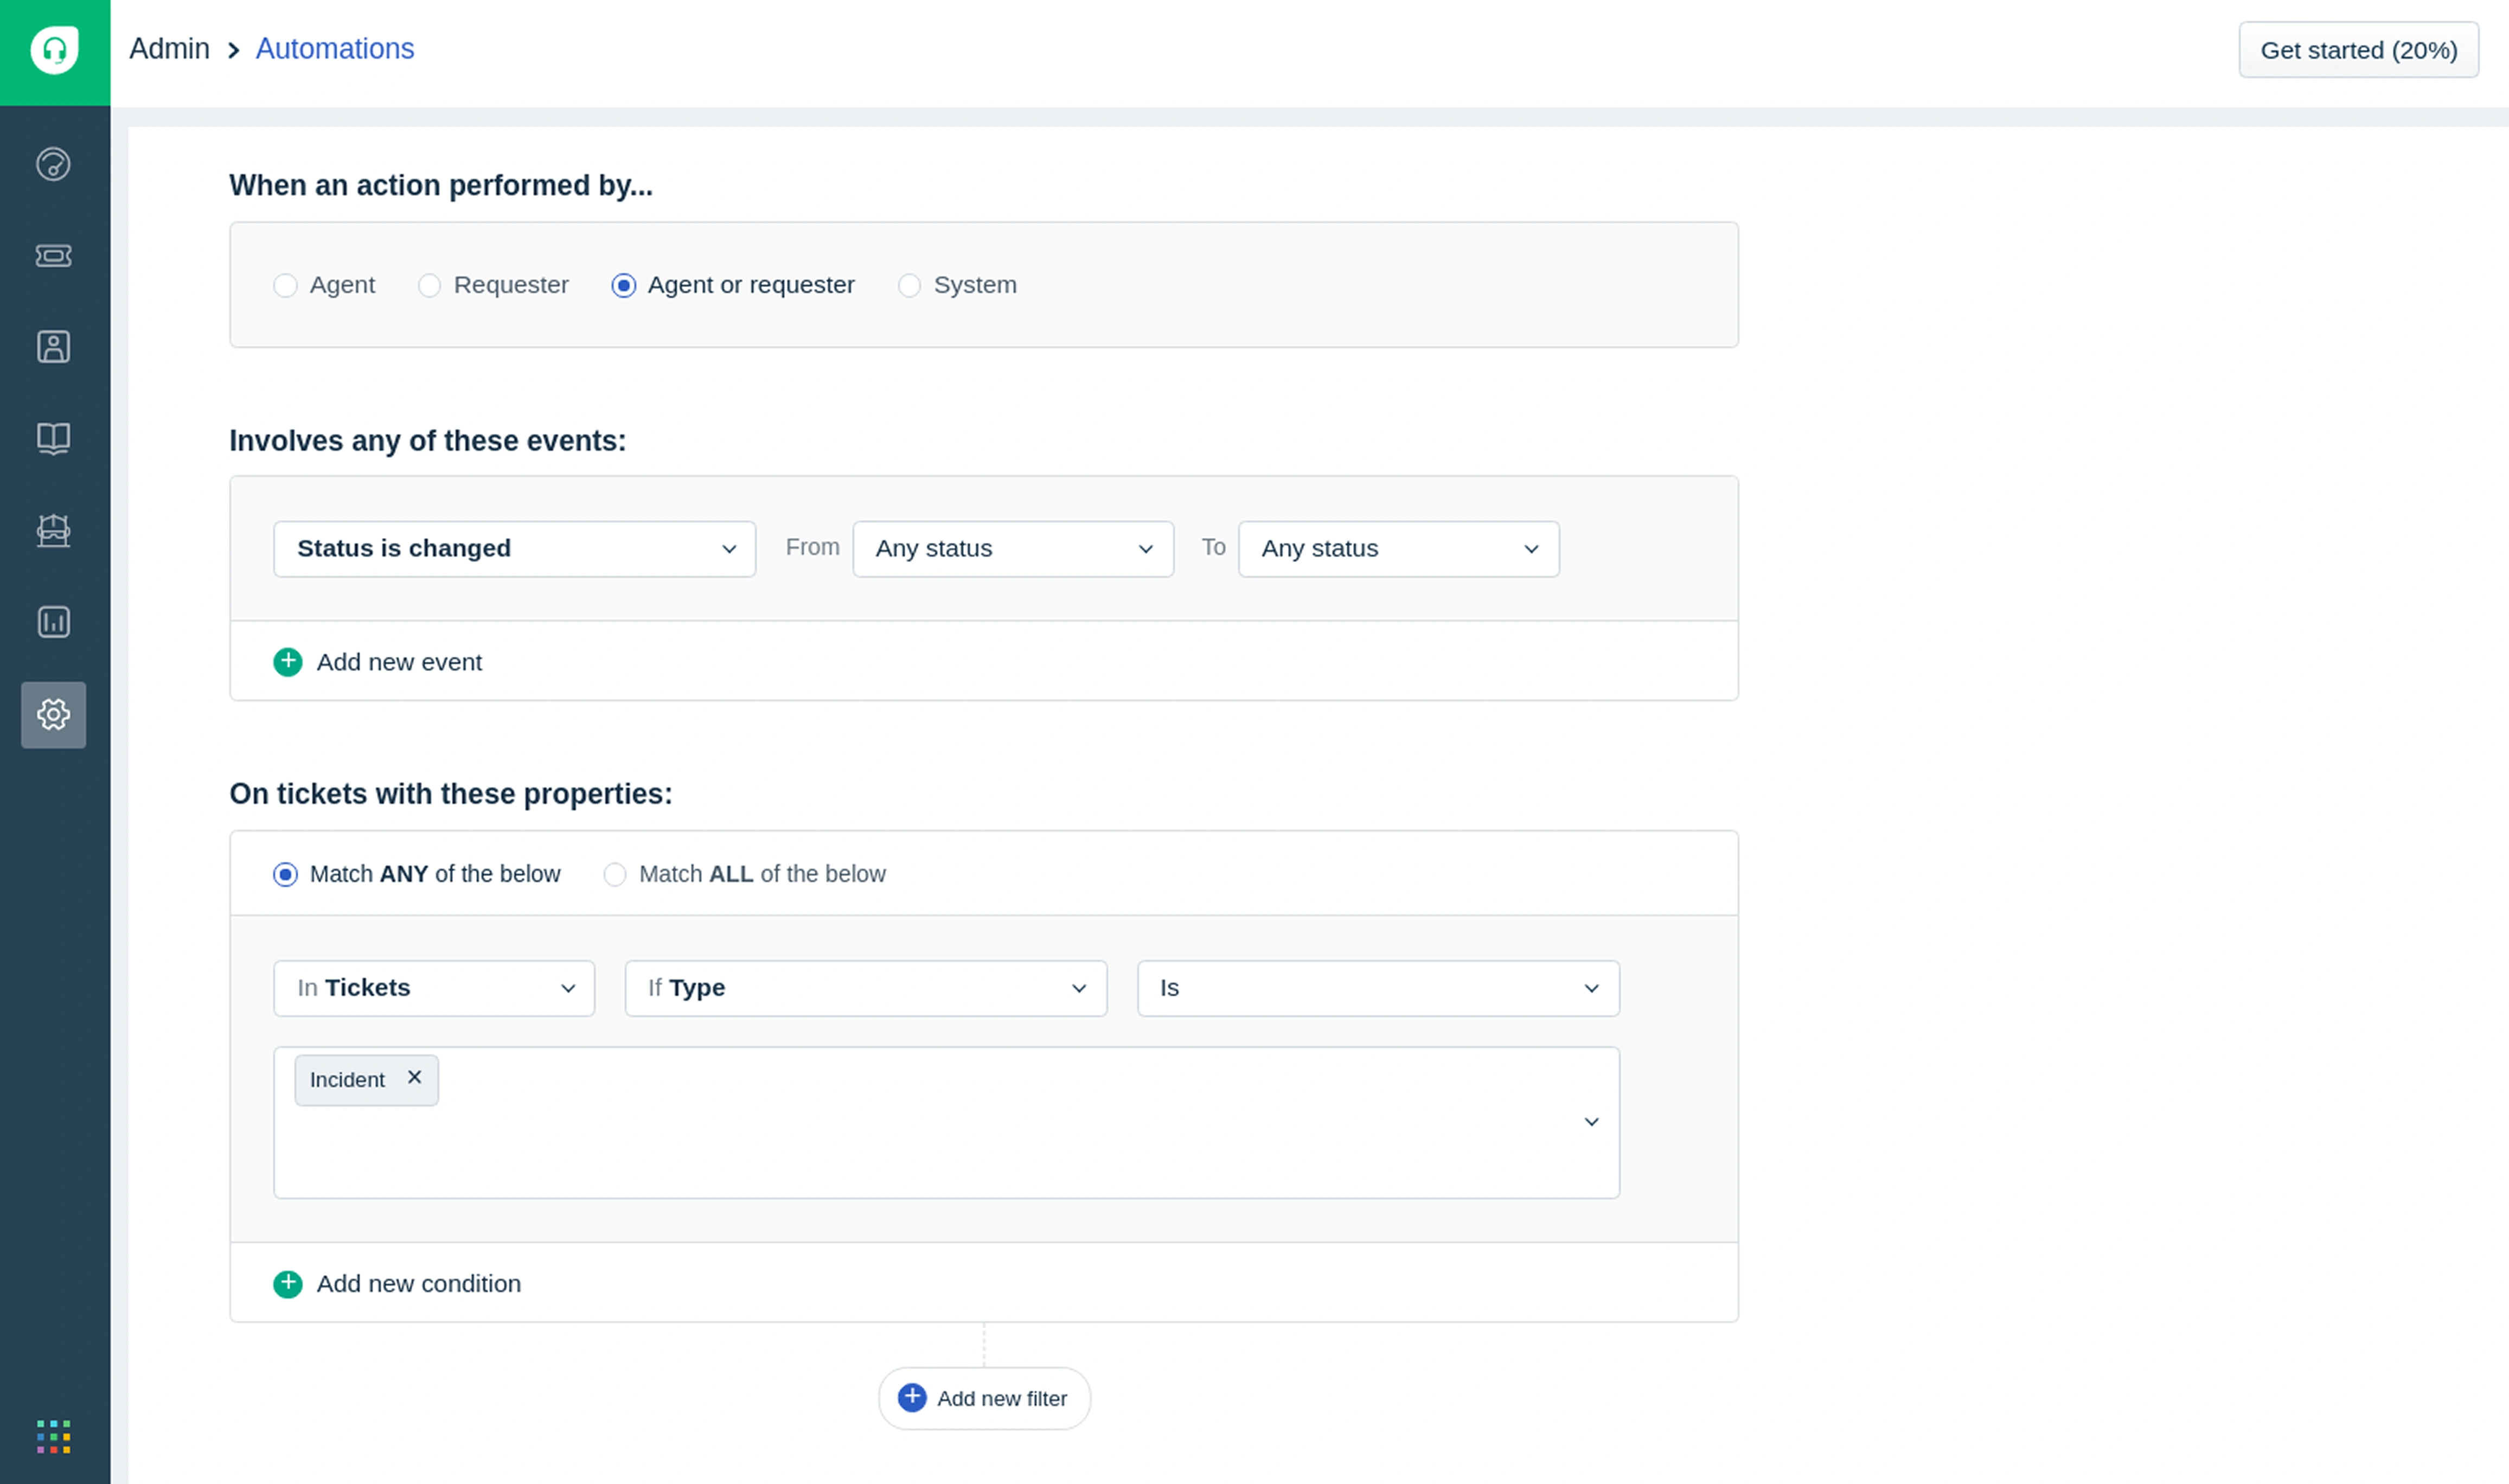The height and width of the screenshot is (1484, 2509).
Task: Open the Dashboard icon in sidebar
Action: pos(53,164)
